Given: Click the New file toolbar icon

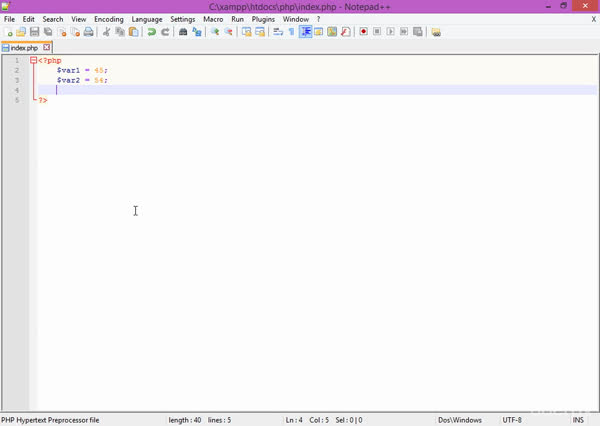Looking at the screenshot, I should click(x=9, y=32).
